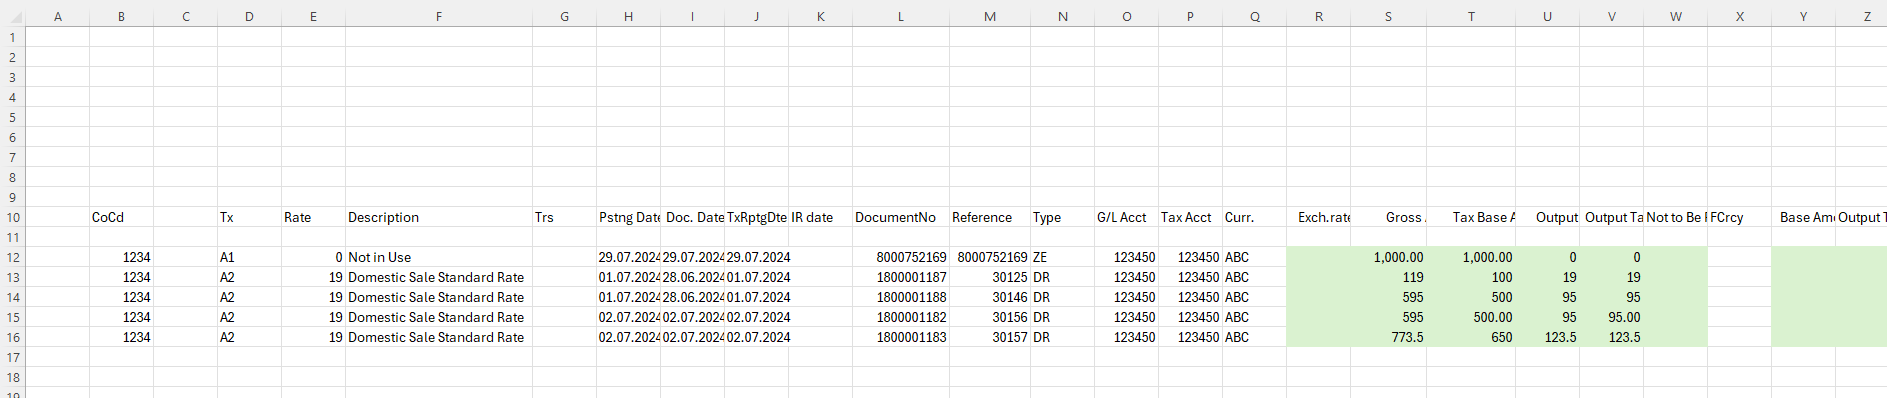
Task: Select the tax base 650 cell
Action: pos(1471,337)
